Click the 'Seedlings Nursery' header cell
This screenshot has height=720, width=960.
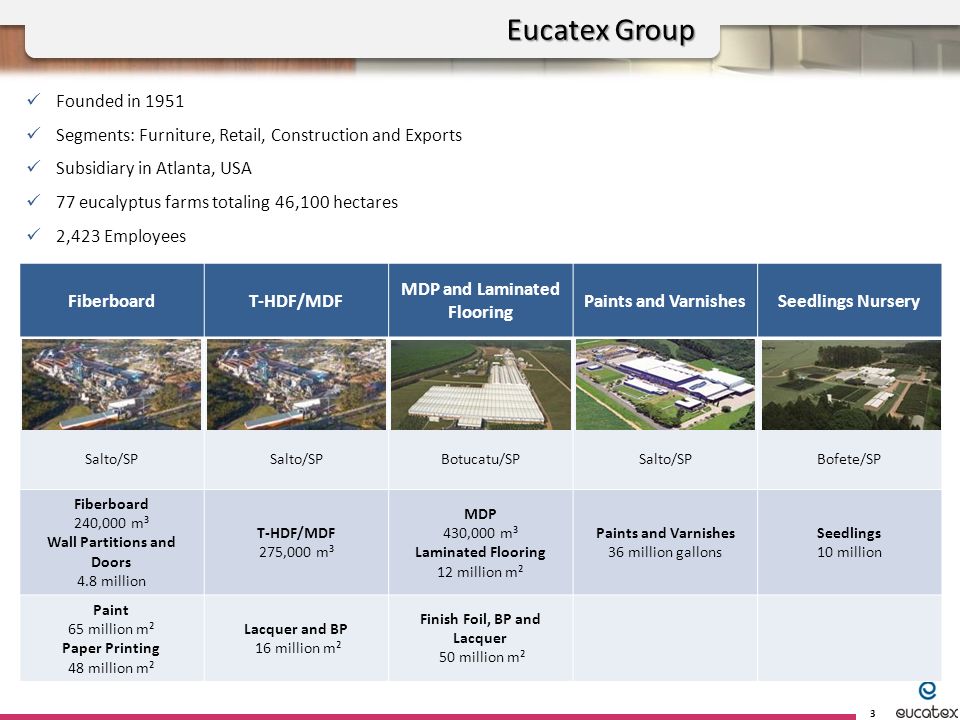849,301
